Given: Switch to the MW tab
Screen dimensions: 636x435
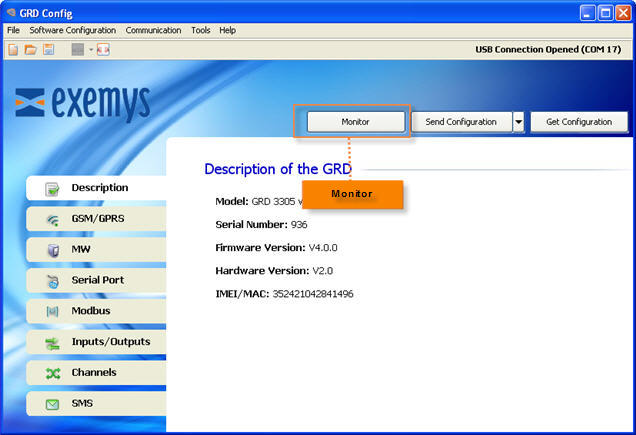Looking at the screenshot, I should coord(97,250).
